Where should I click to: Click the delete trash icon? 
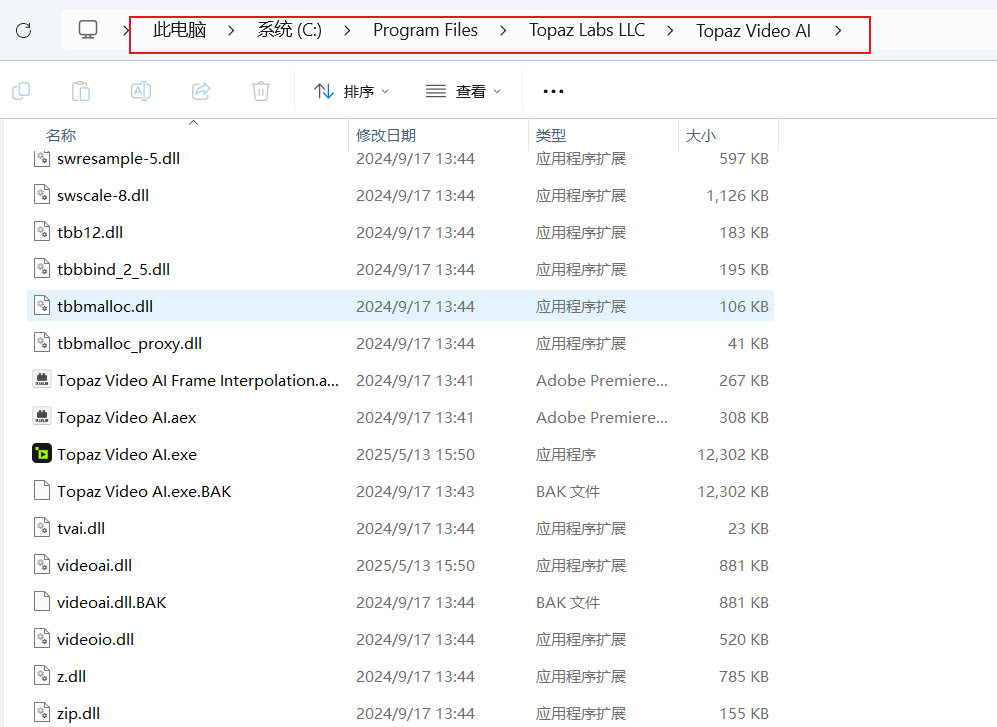point(261,92)
